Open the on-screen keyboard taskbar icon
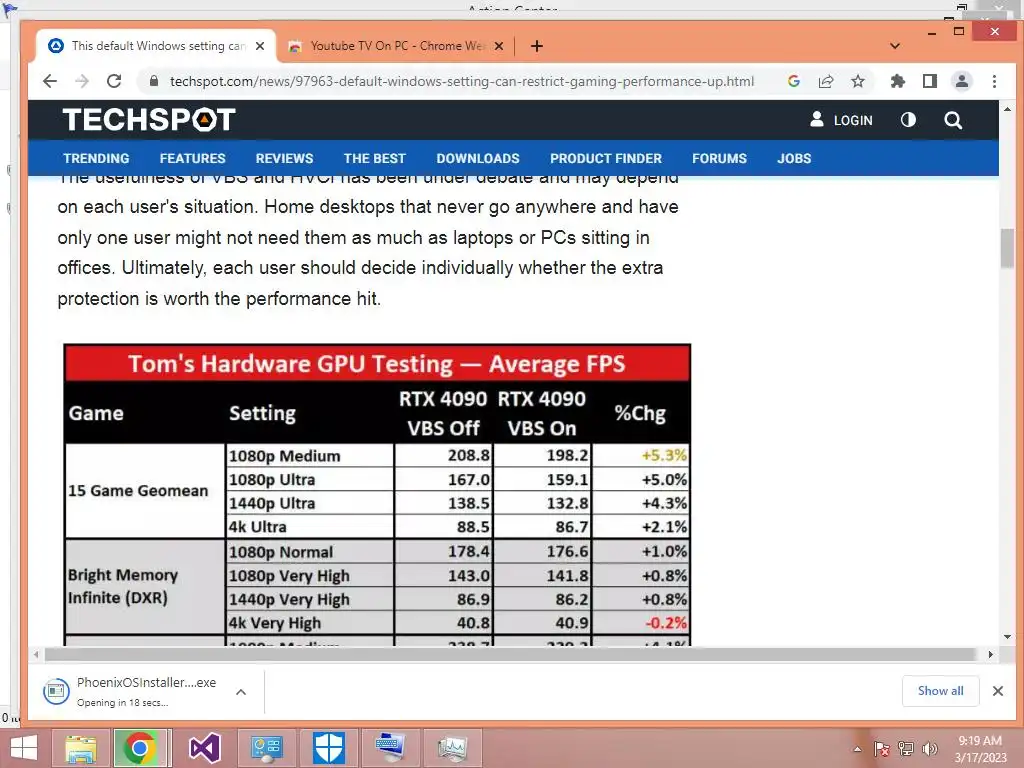The height and width of the screenshot is (768, 1024). 391,748
